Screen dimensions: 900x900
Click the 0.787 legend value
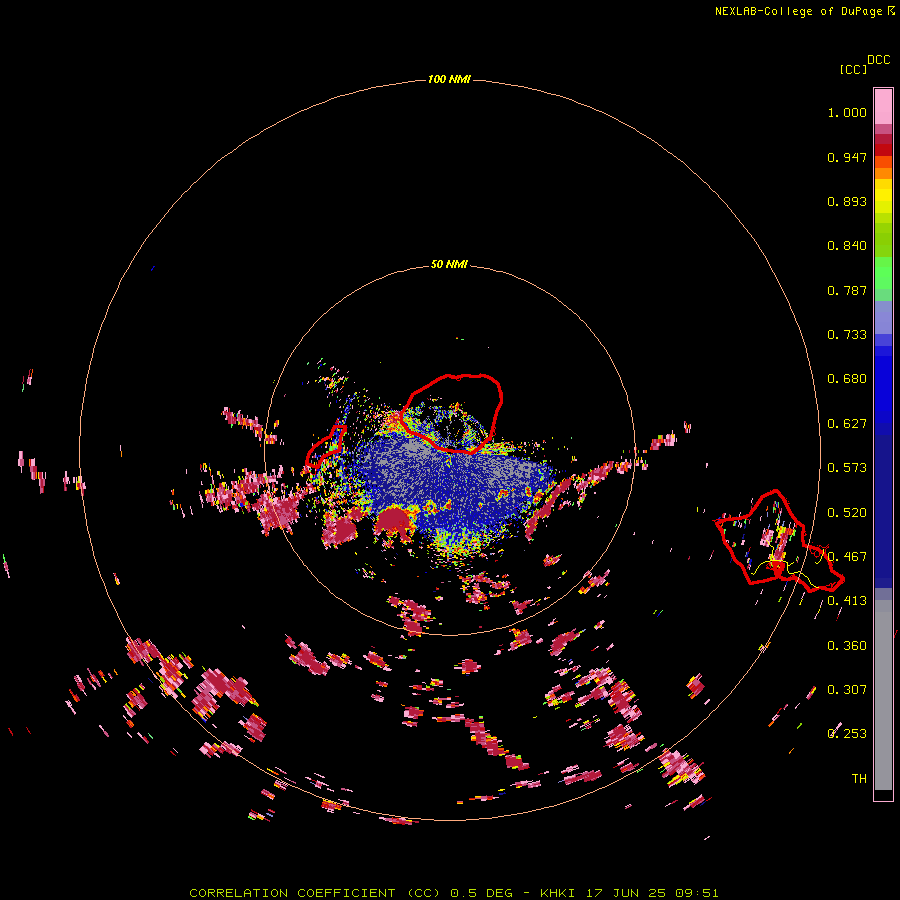click(847, 290)
